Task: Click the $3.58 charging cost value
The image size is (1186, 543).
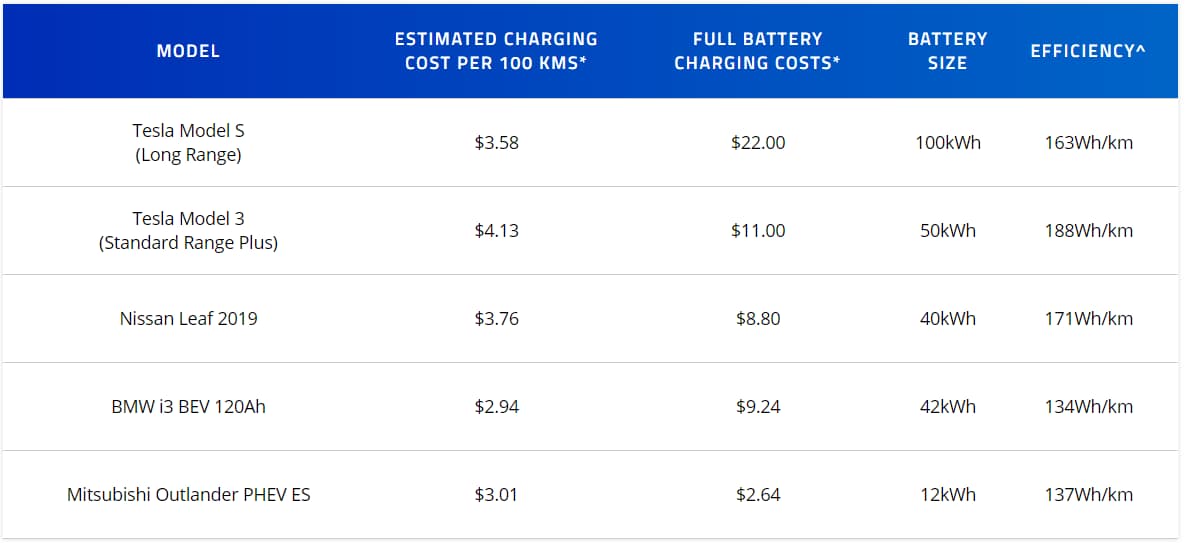Action: pyautogui.click(x=496, y=143)
